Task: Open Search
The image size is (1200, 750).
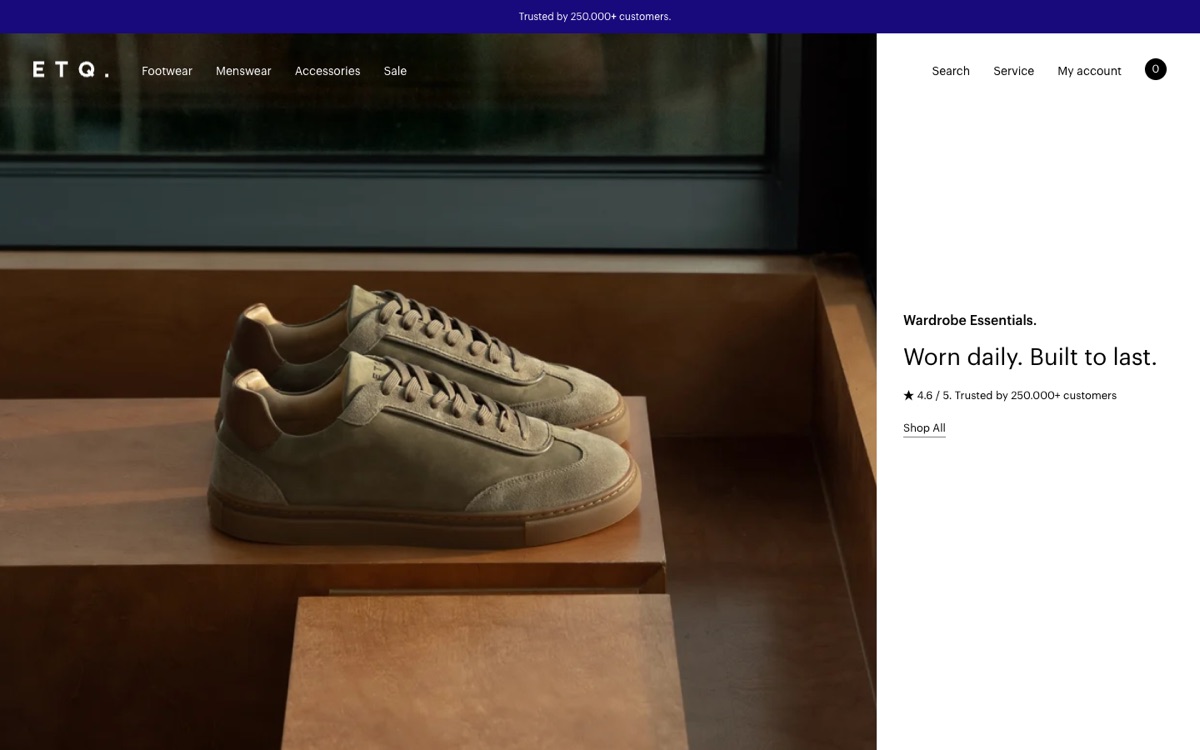Action: (x=950, y=71)
